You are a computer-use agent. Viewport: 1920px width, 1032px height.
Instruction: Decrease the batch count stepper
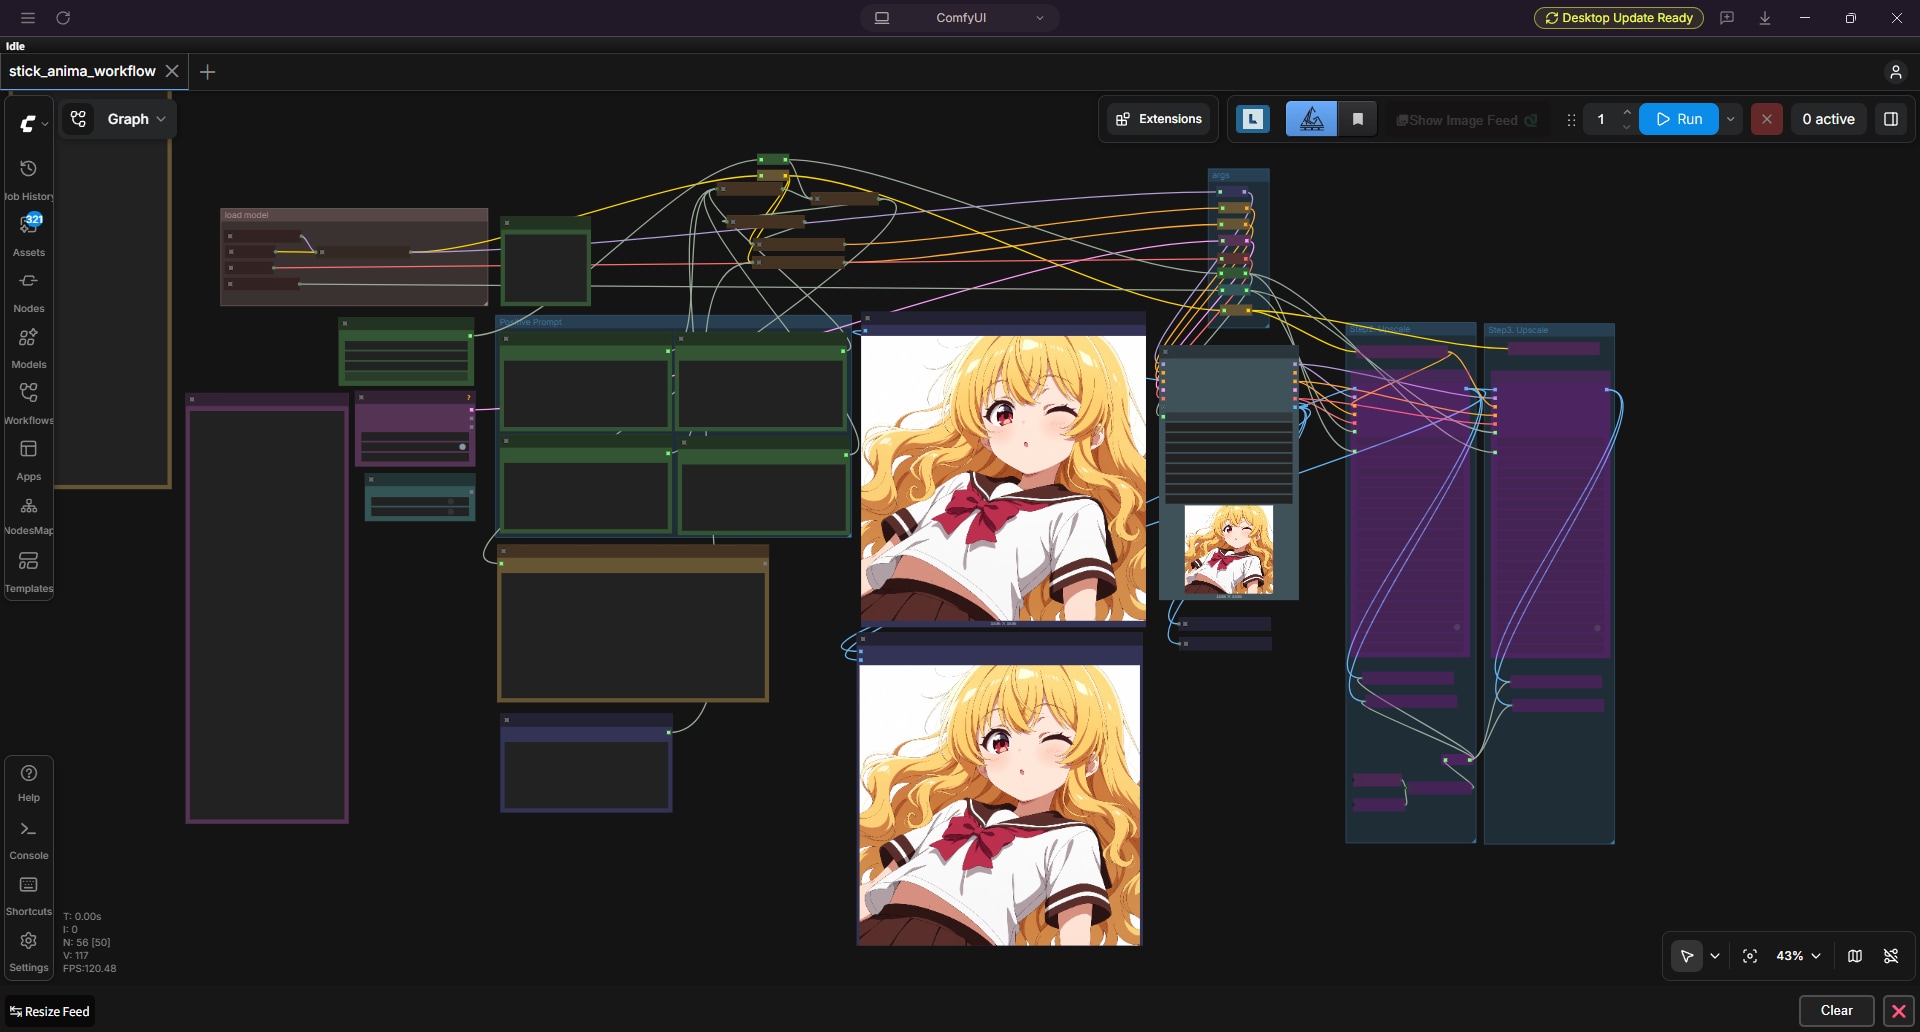(x=1627, y=127)
